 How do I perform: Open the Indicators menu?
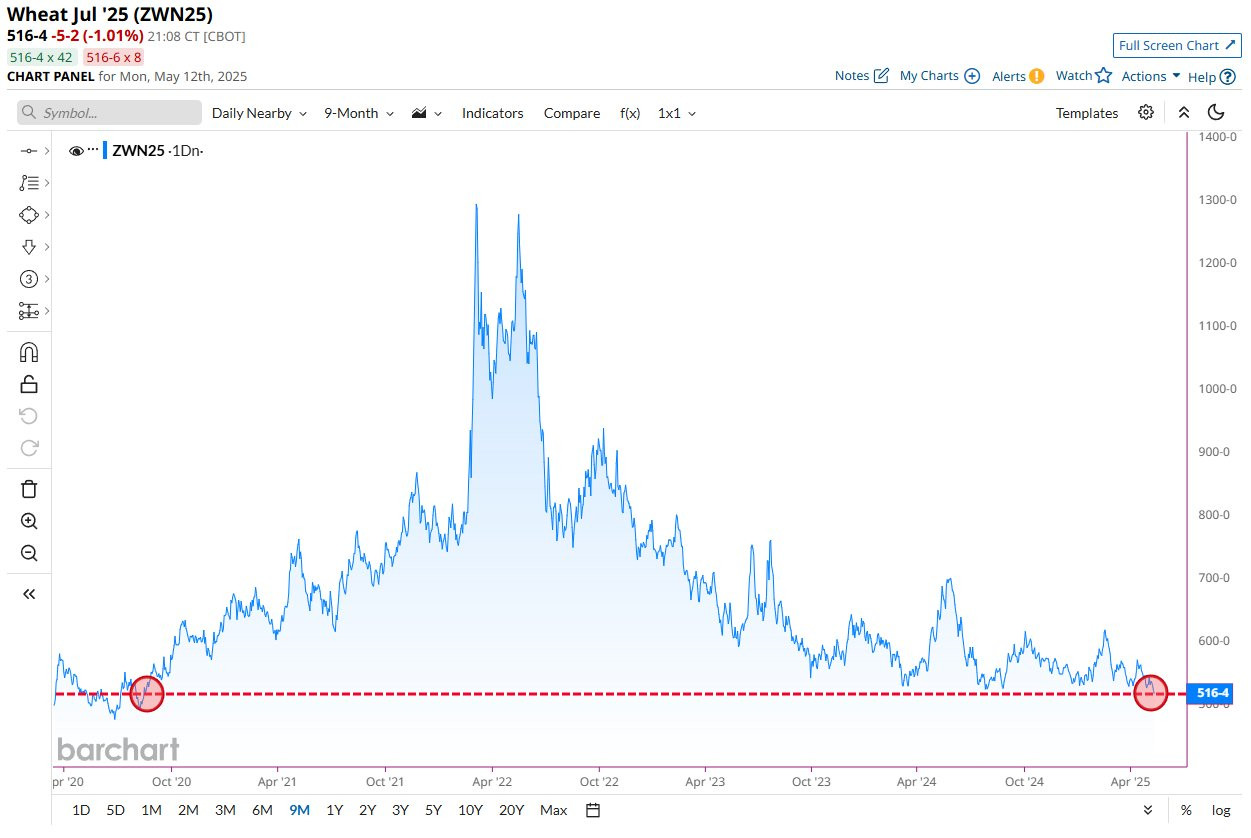492,113
